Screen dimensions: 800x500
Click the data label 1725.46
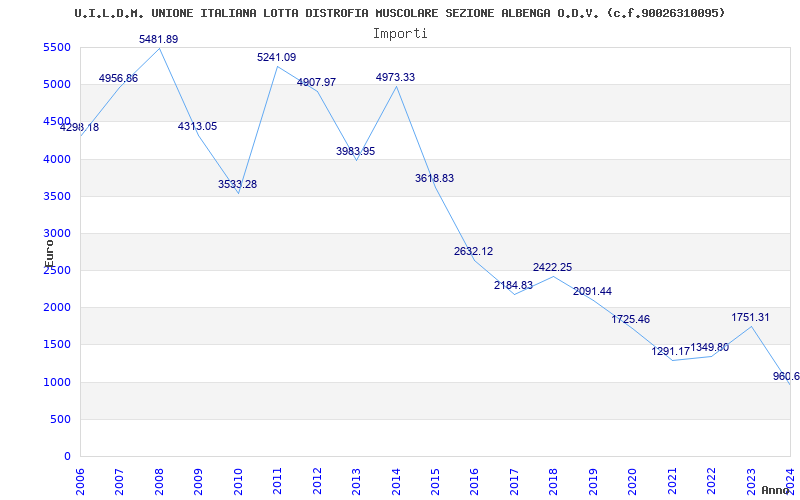pyautogui.click(x=631, y=319)
